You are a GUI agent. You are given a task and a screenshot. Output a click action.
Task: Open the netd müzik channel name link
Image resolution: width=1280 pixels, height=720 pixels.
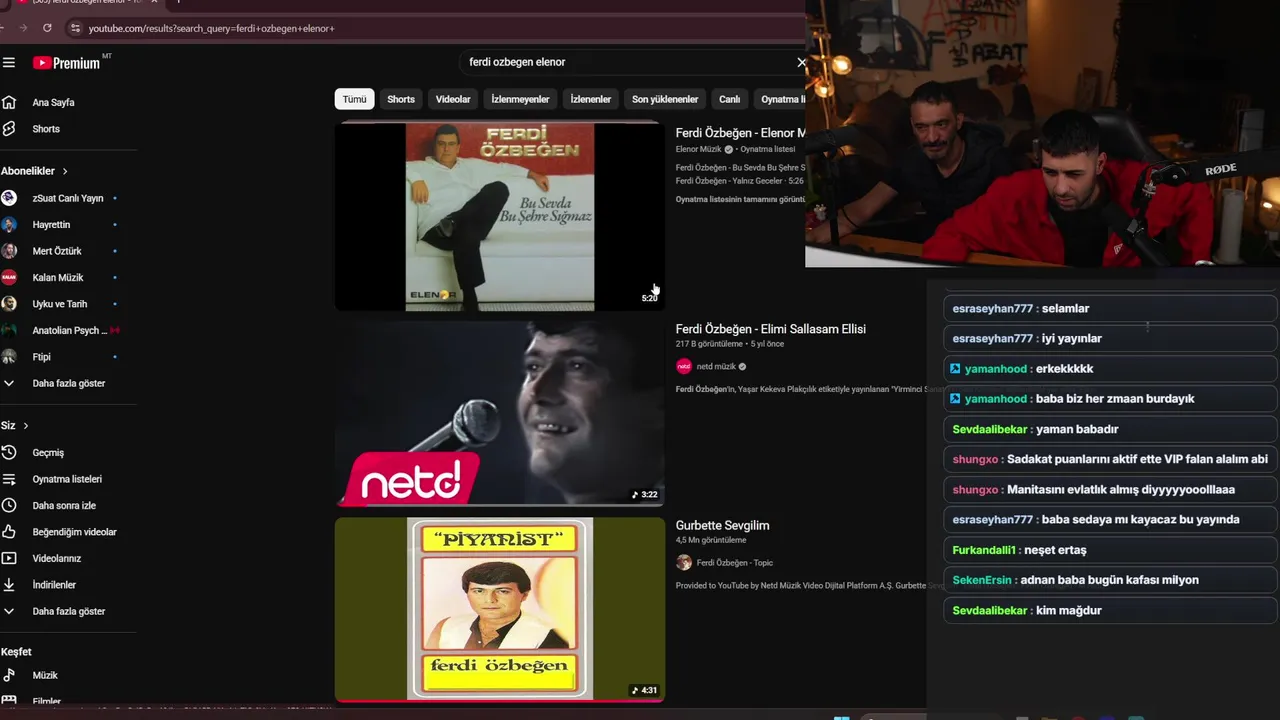tap(716, 367)
